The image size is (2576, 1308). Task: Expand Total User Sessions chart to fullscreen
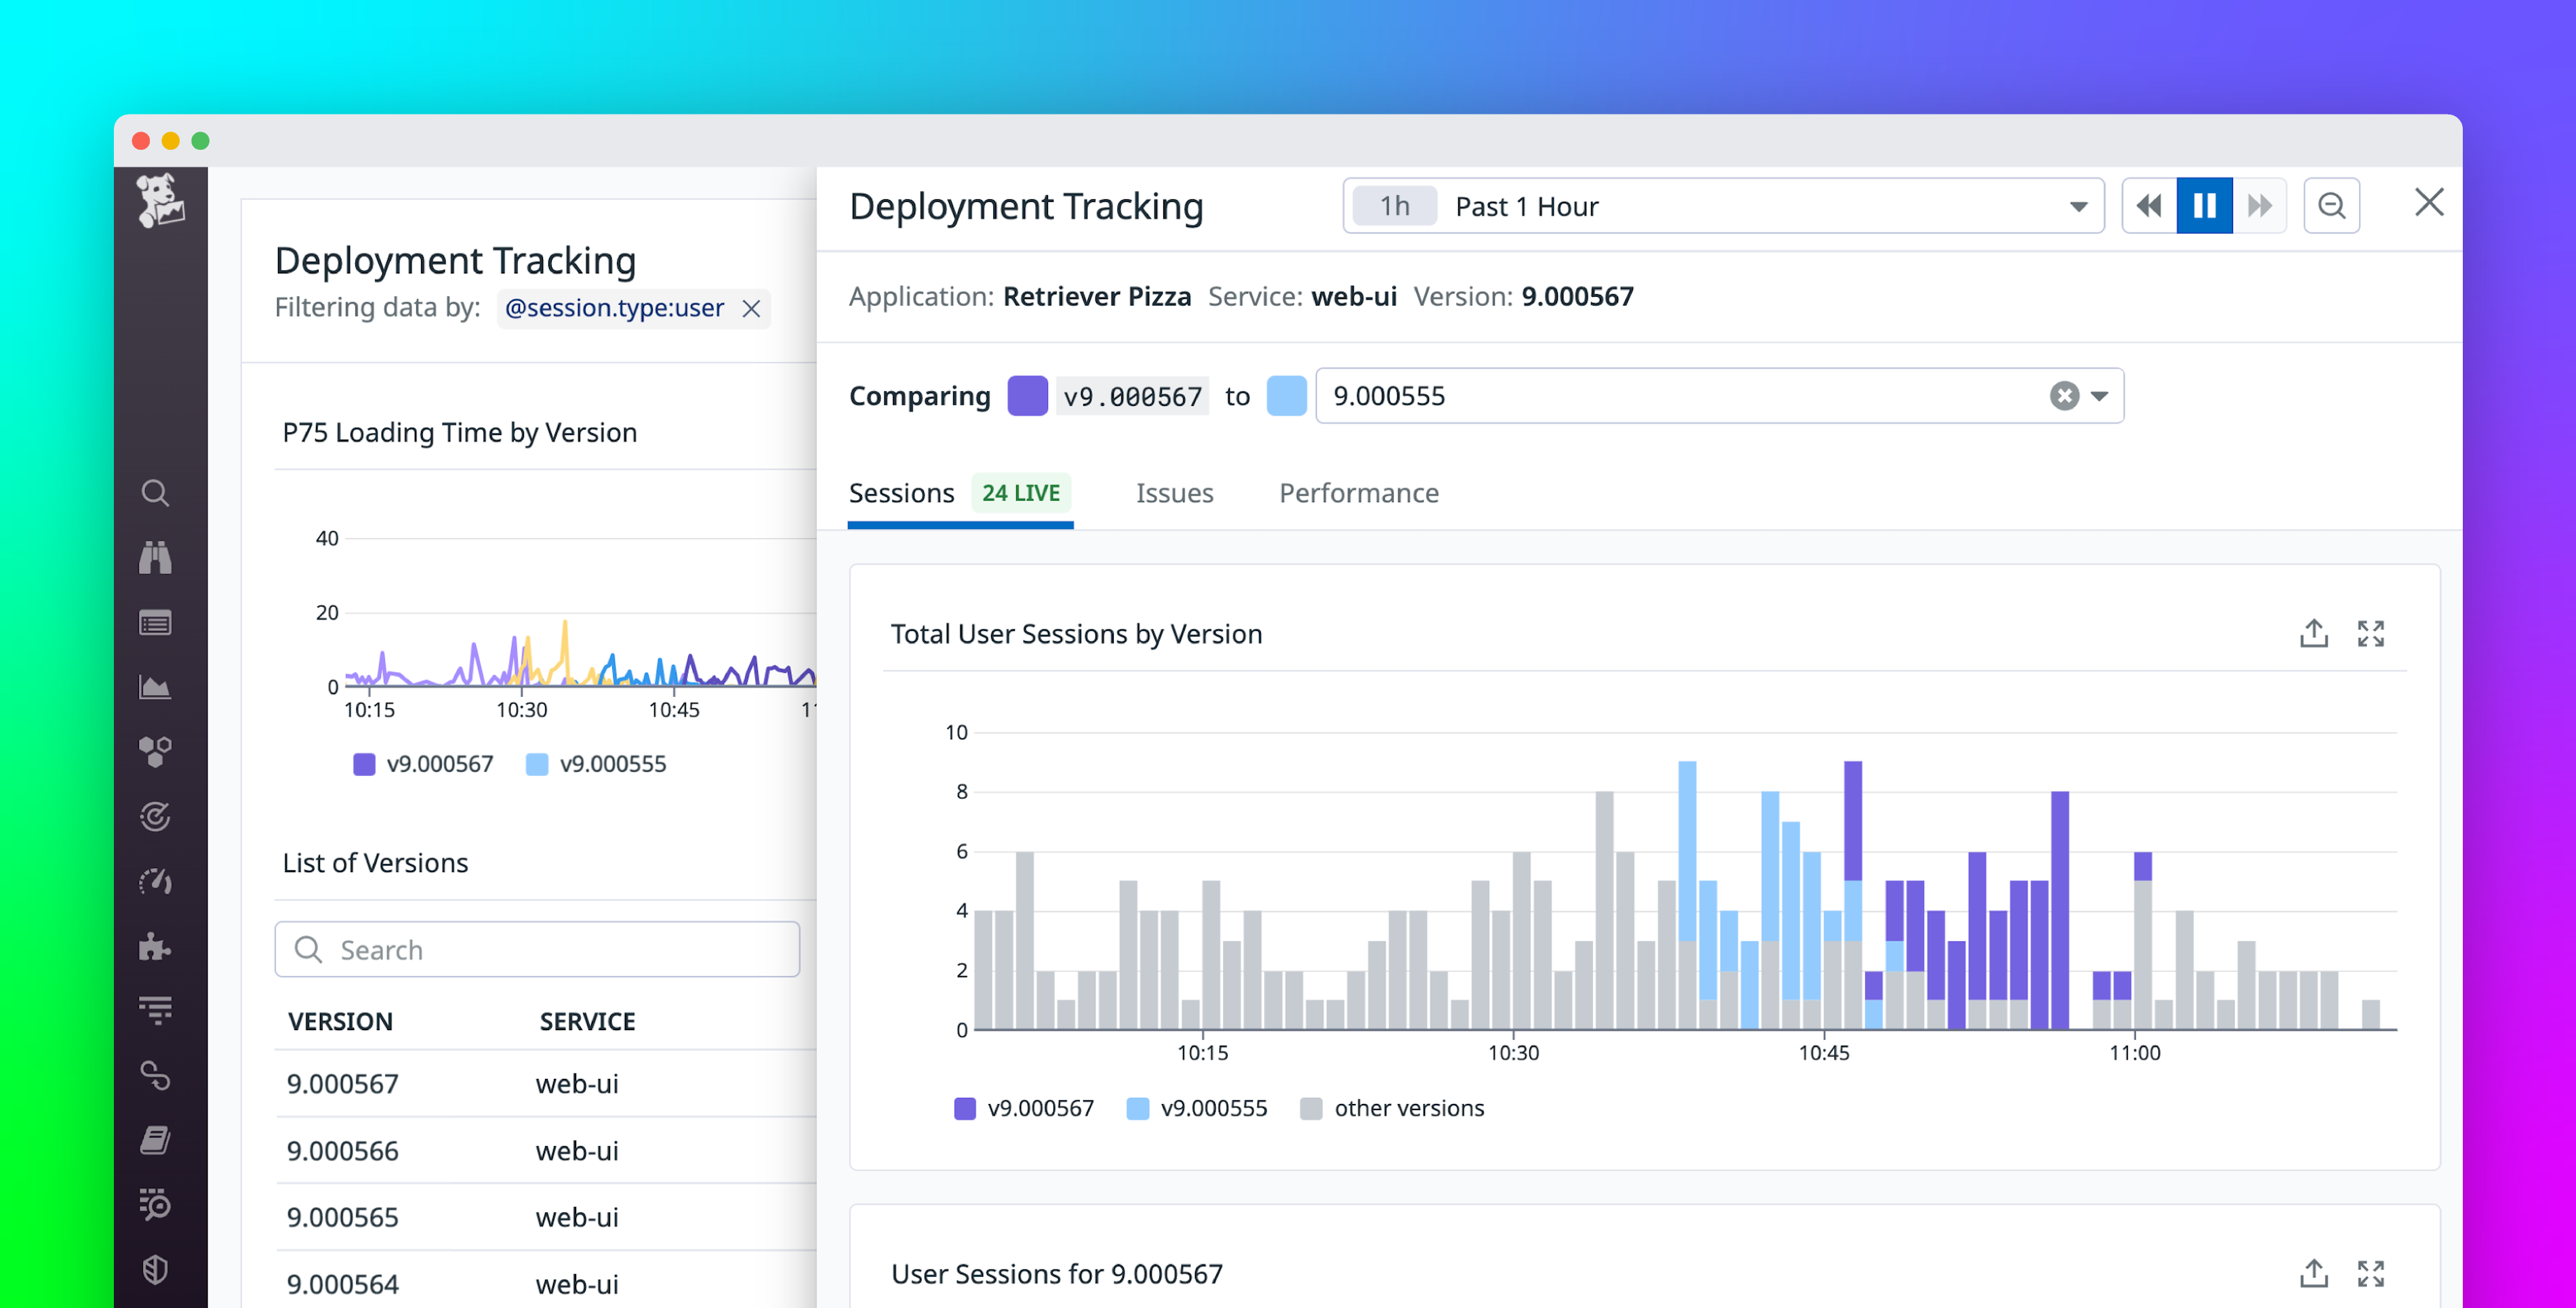point(2371,633)
